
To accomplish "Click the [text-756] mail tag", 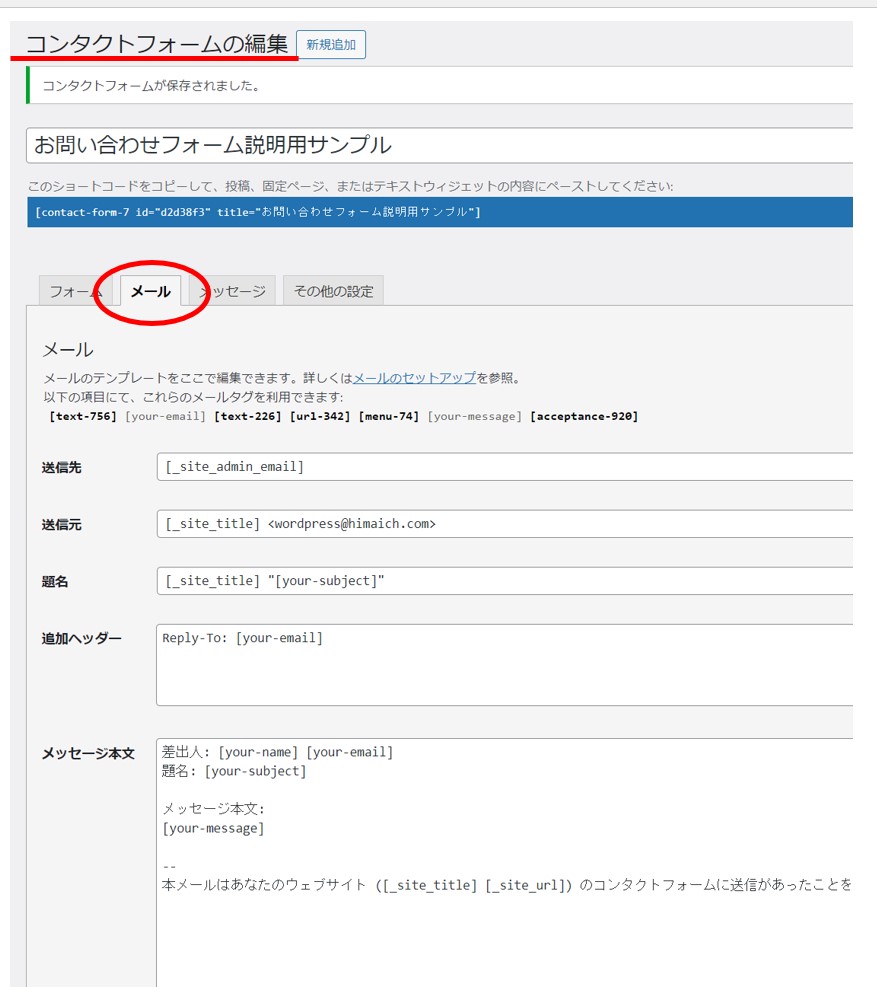I will pyautogui.click(x=83, y=416).
